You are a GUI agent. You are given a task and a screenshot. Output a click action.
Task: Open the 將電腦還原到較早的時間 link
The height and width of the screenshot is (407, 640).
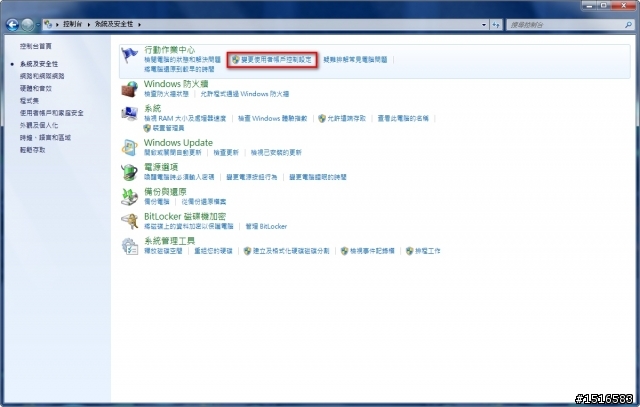[x=179, y=69]
